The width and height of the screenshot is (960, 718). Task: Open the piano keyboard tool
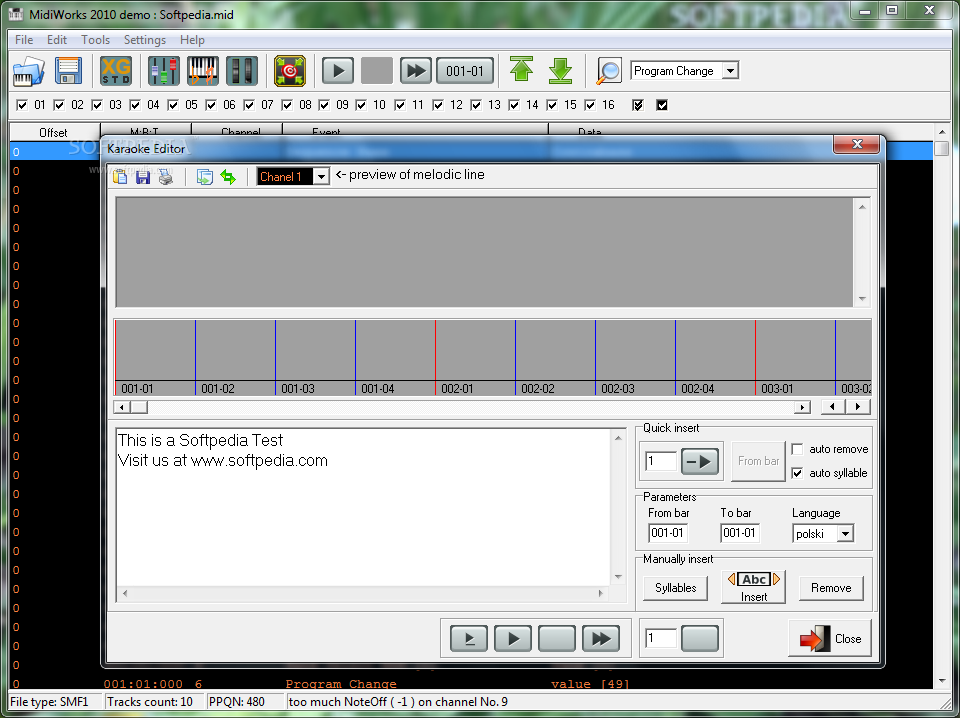tap(203, 71)
